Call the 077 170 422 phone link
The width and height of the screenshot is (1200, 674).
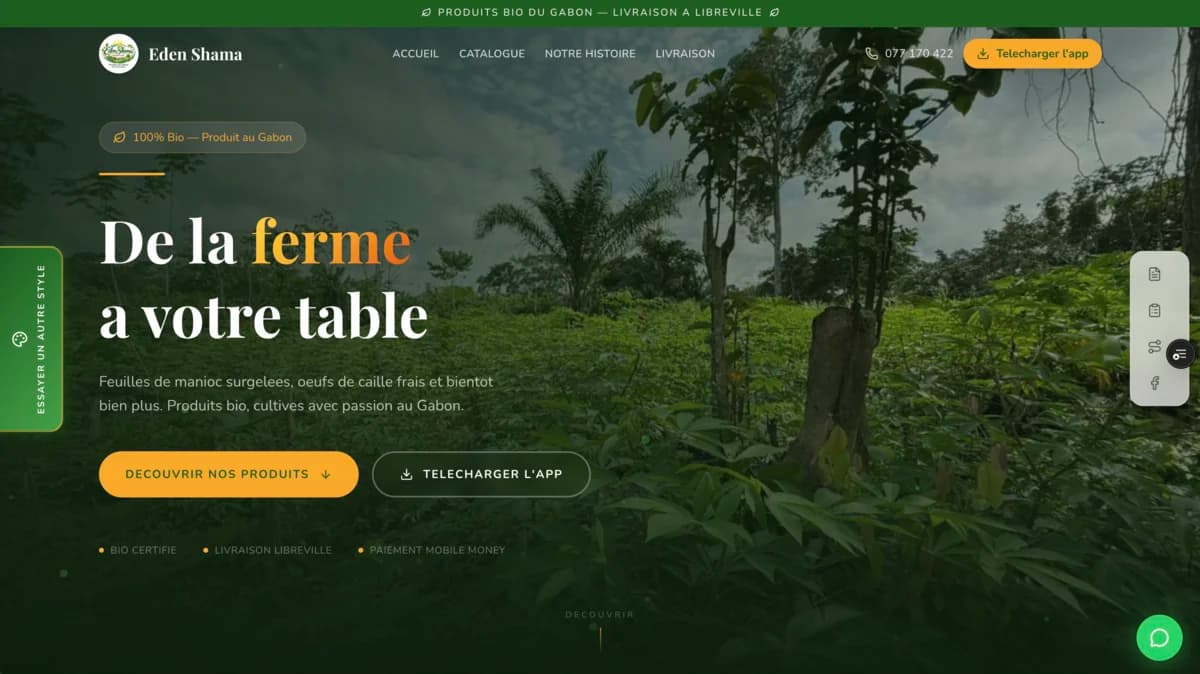[x=919, y=54]
